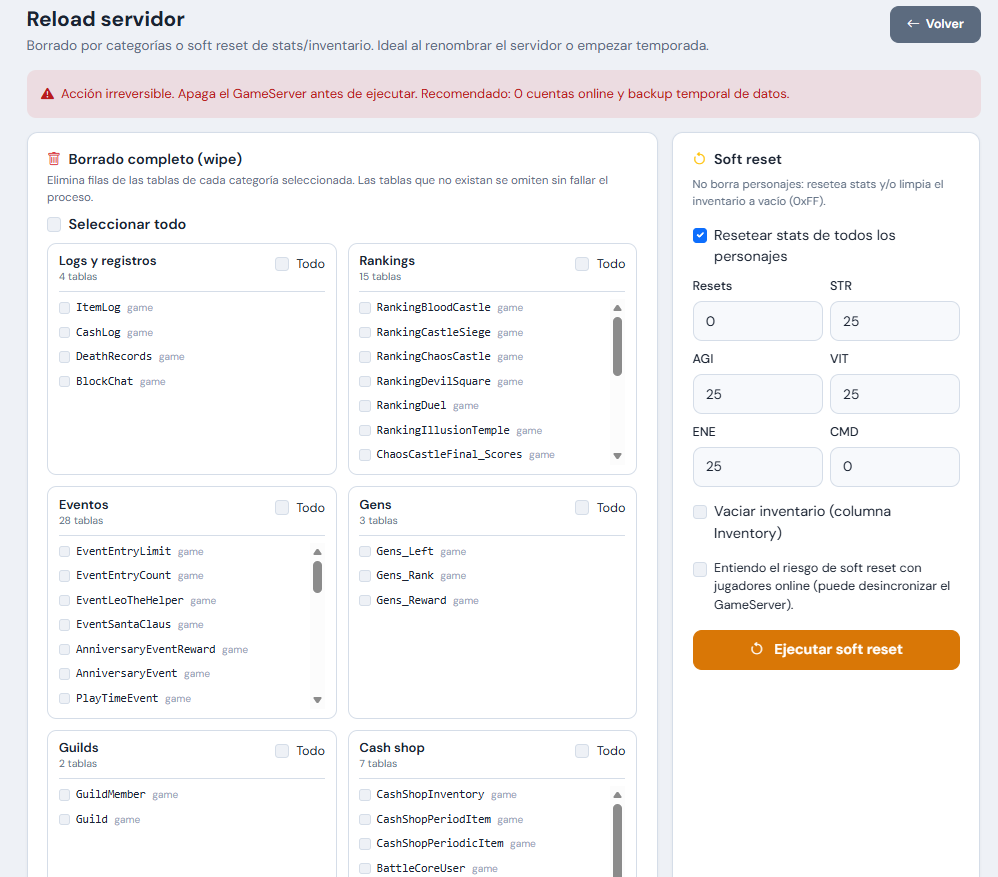Click Ejecutar soft reset button
998x877 pixels.
pyautogui.click(x=826, y=649)
